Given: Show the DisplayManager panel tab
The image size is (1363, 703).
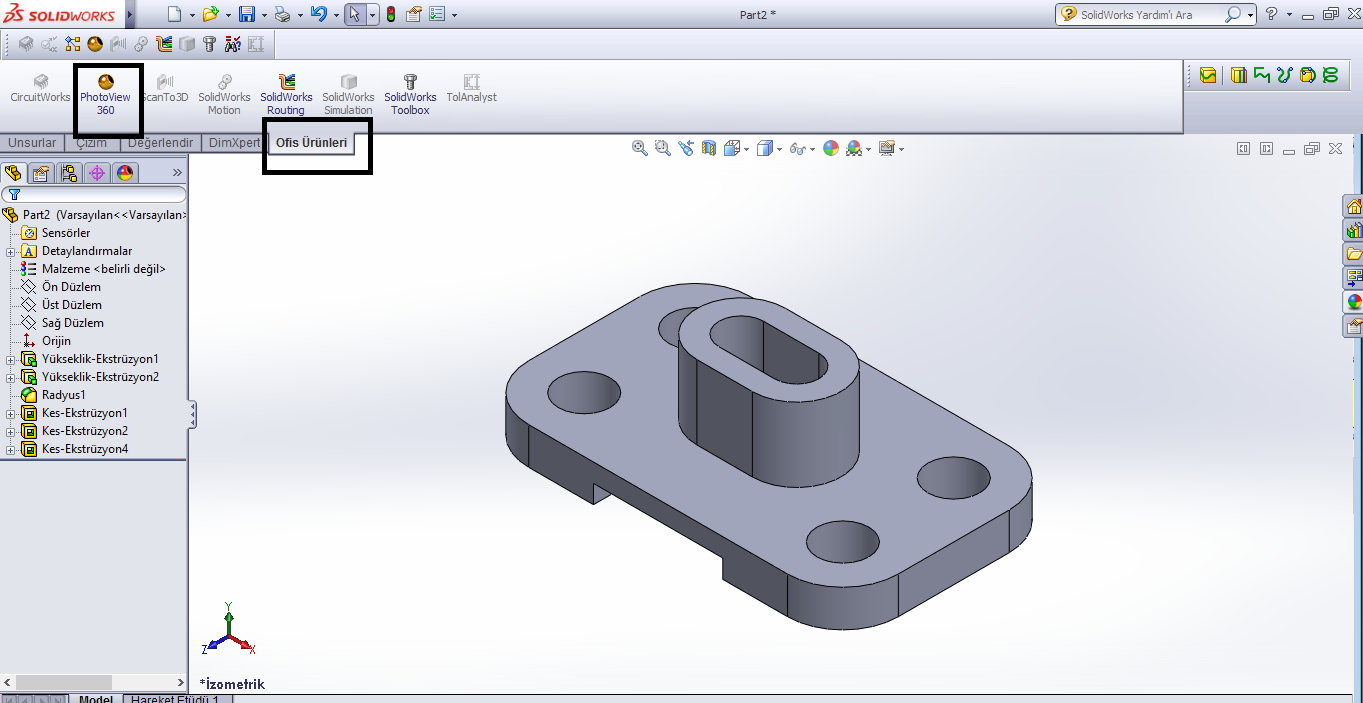Looking at the screenshot, I should pyautogui.click(x=123, y=172).
